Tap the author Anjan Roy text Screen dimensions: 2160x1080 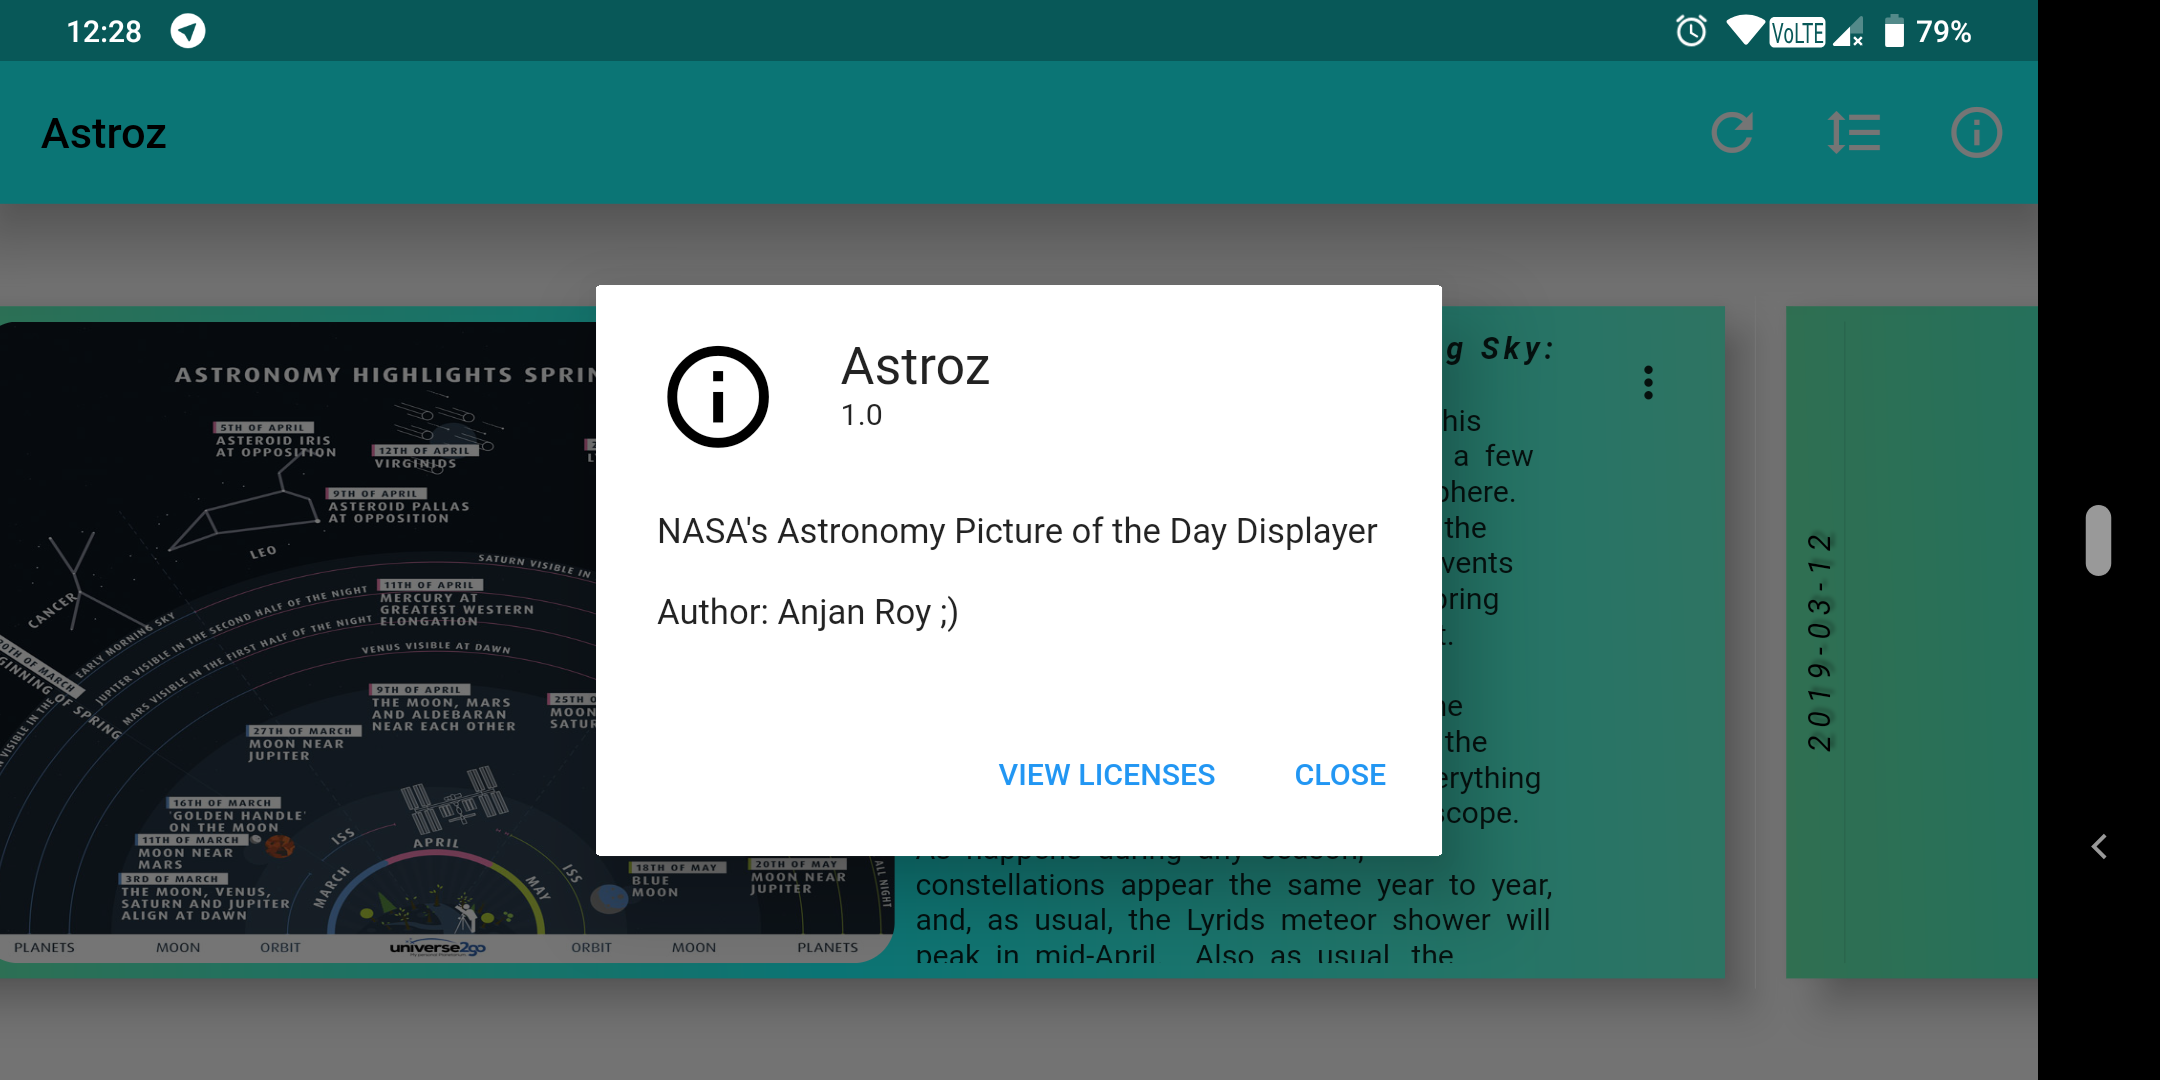coord(807,612)
